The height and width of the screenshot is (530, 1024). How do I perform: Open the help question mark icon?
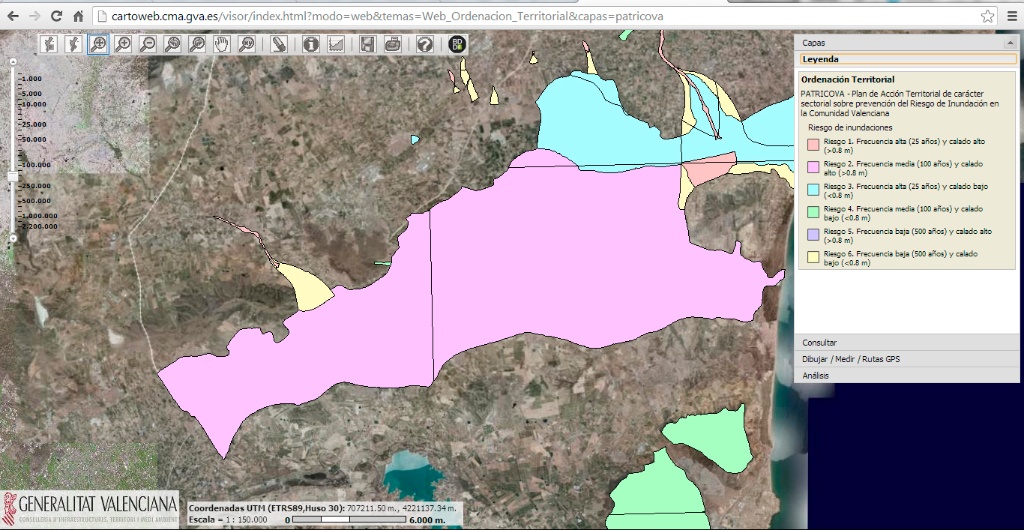click(425, 44)
